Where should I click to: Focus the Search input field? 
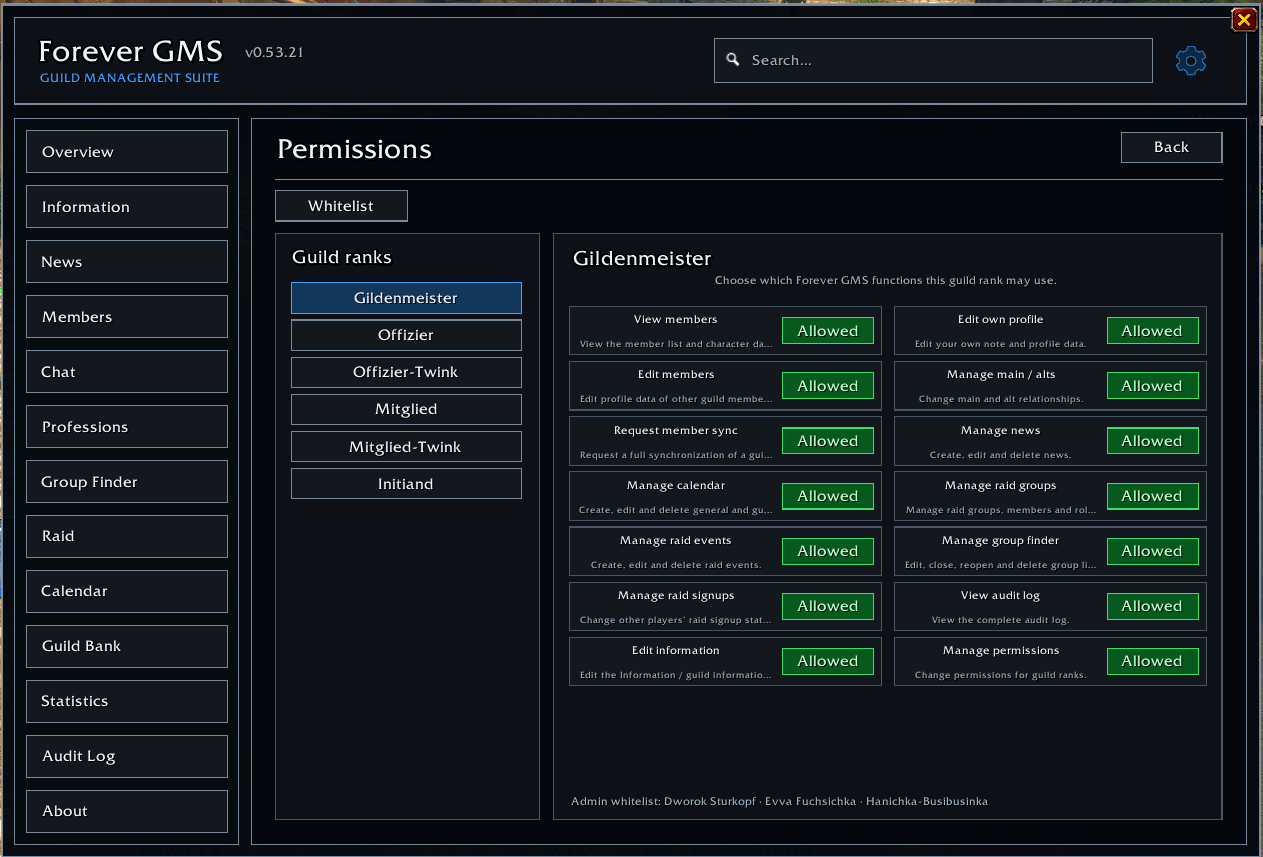click(933, 60)
